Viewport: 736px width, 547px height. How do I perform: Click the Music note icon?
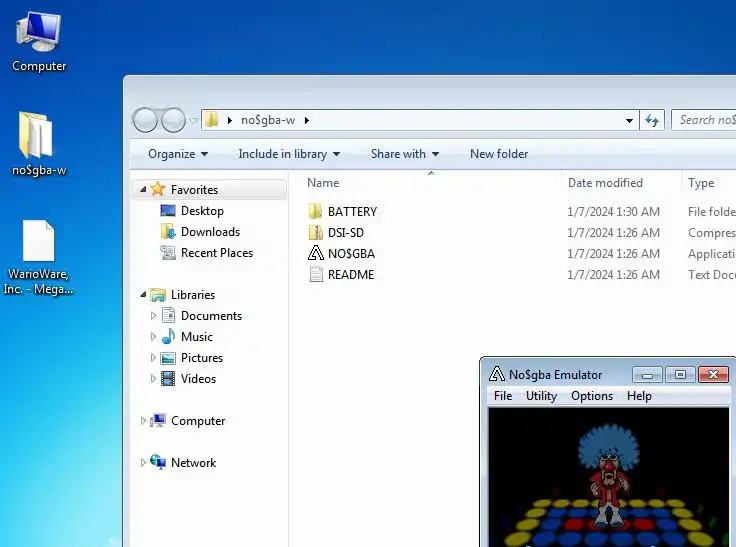(x=168, y=336)
